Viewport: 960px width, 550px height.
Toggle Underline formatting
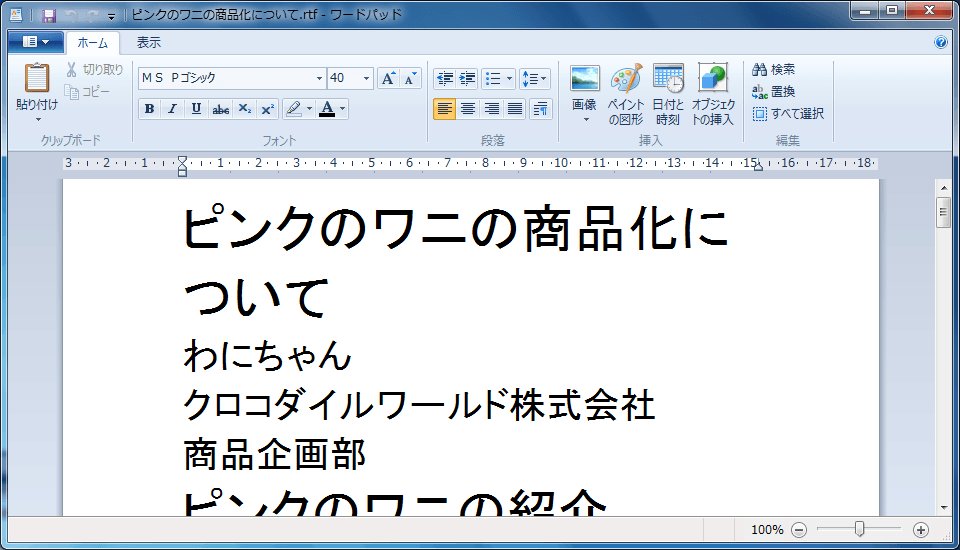pos(196,109)
